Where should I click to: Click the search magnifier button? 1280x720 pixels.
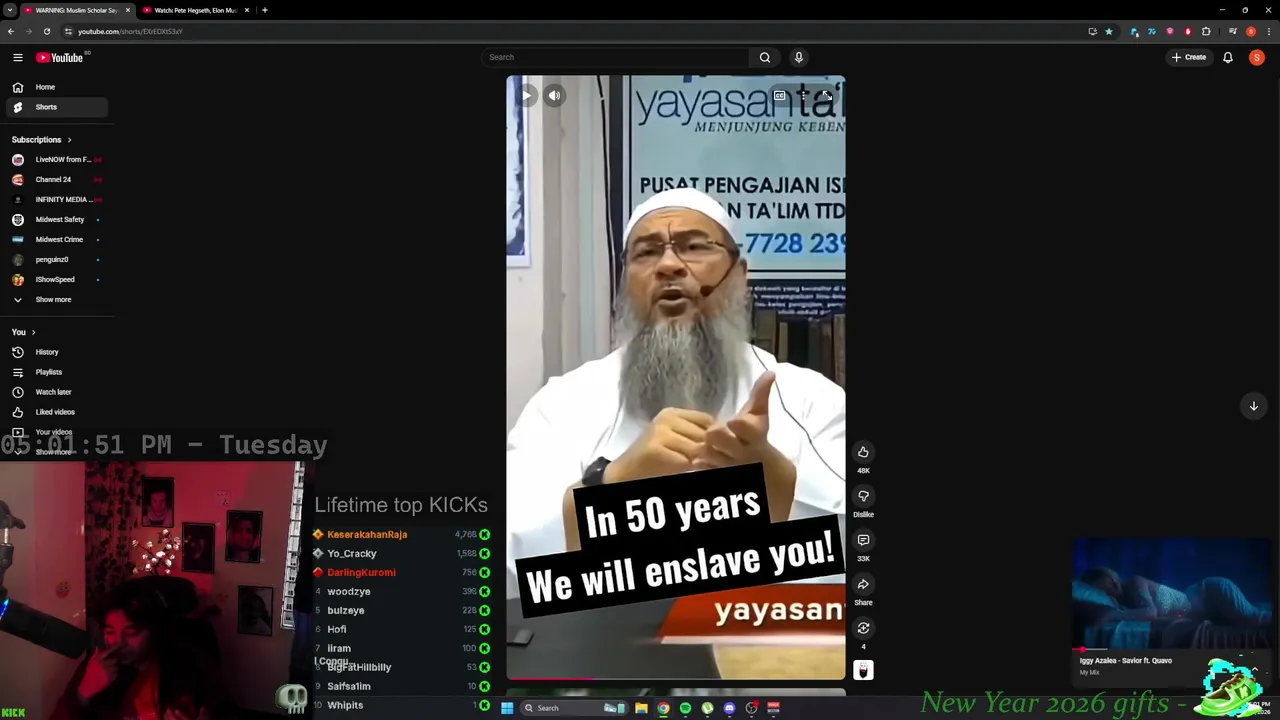pos(765,57)
